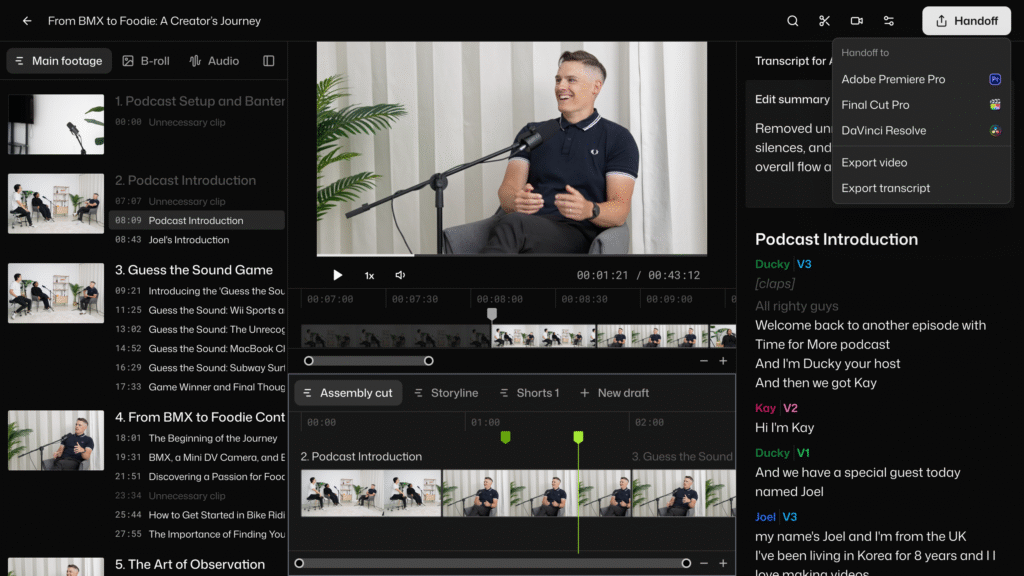The image size is (1024, 576).
Task: Create a New draft
Action: (x=614, y=392)
